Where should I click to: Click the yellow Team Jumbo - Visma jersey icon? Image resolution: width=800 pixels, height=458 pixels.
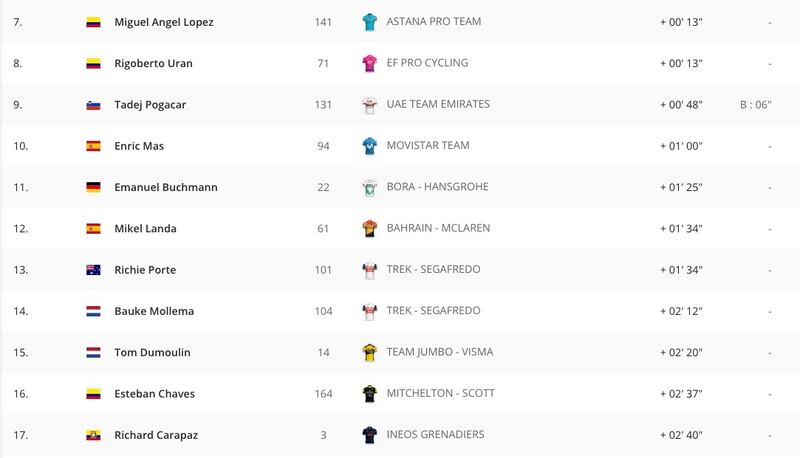coord(369,352)
